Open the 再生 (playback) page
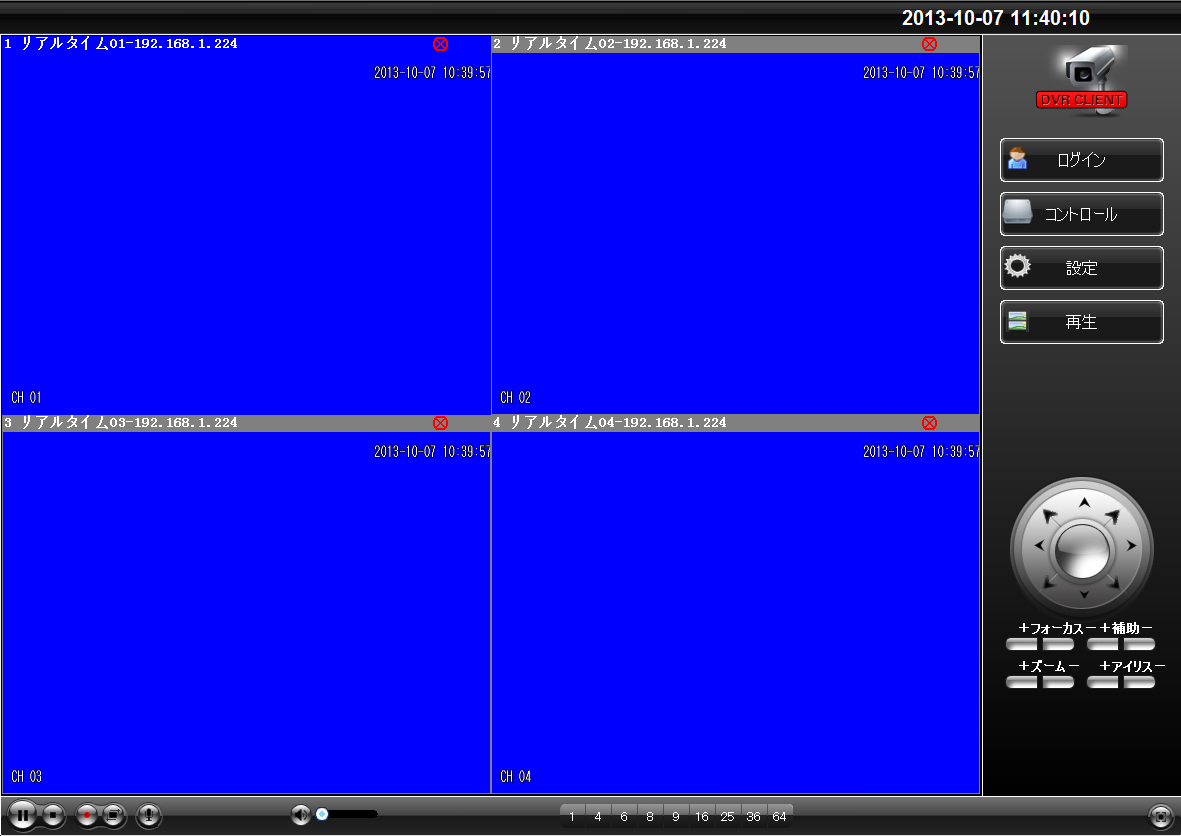Viewport: 1181px width, 836px height. (1082, 322)
